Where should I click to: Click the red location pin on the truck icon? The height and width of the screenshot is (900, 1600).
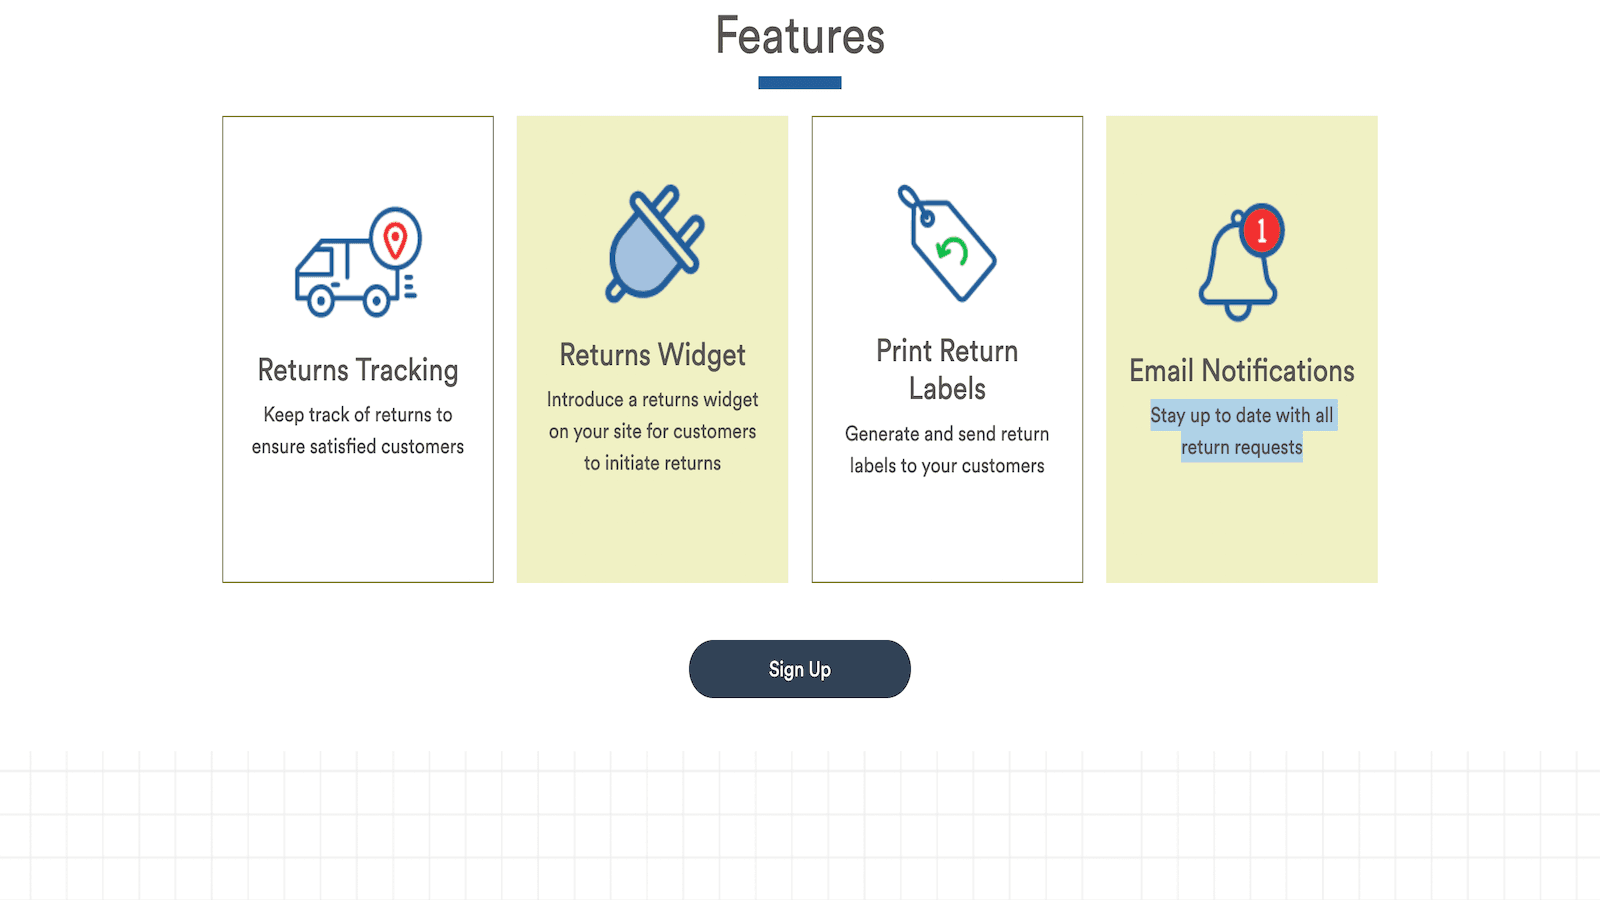pyautogui.click(x=396, y=238)
